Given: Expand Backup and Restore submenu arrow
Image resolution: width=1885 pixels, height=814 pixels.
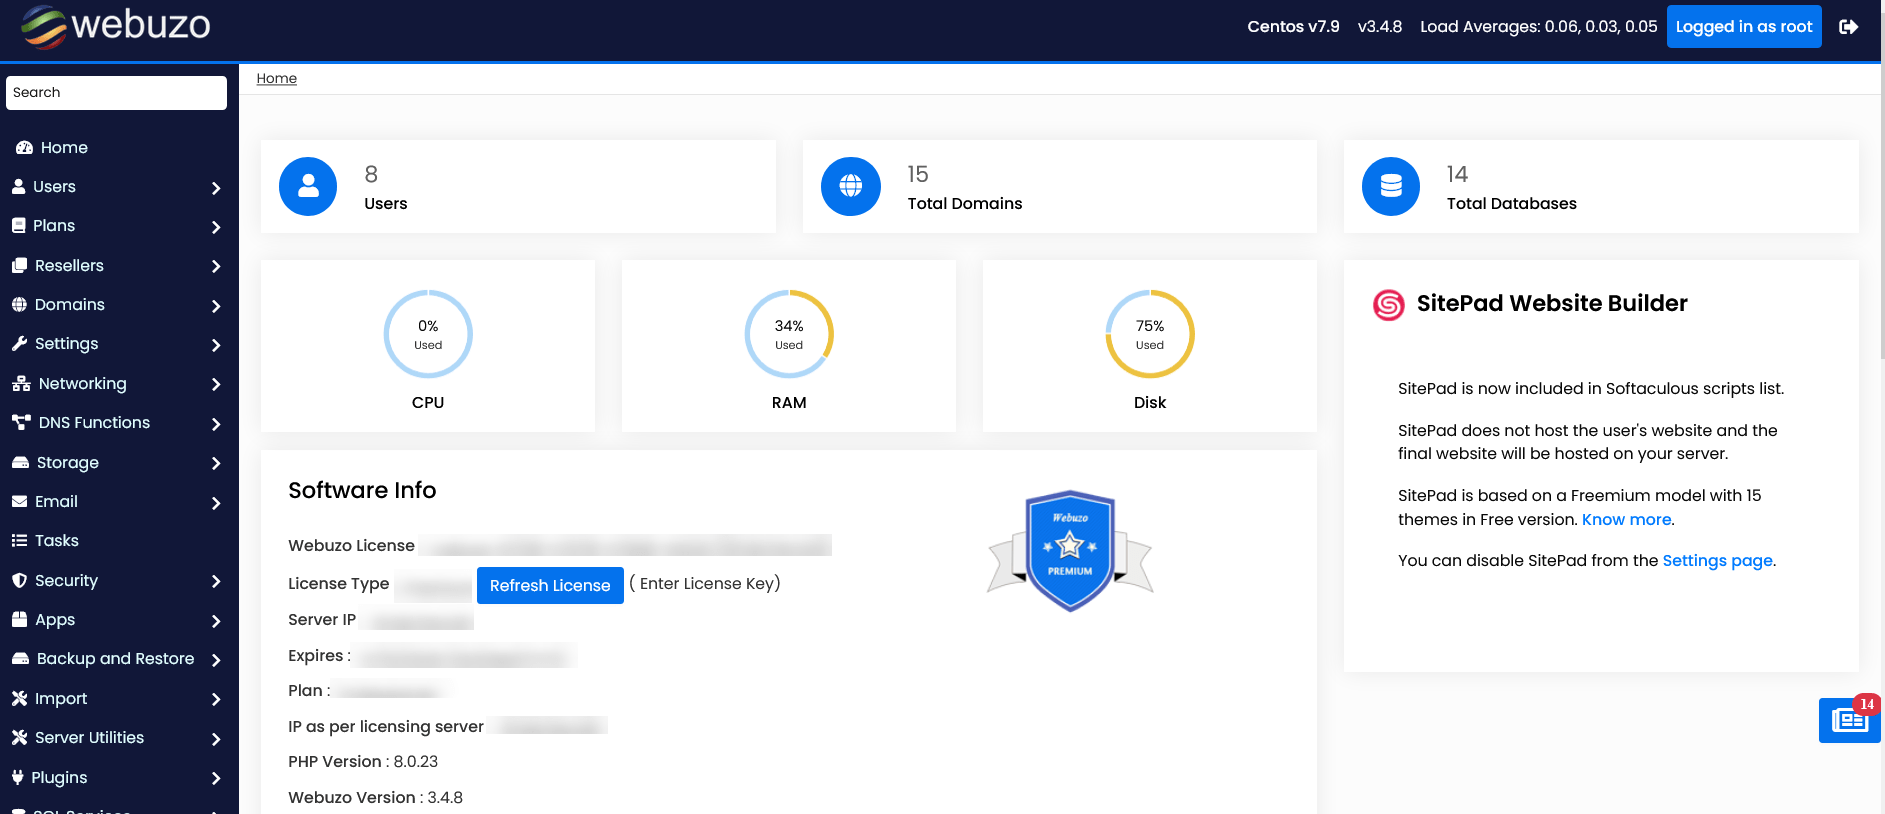Looking at the screenshot, I should (x=216, y=660).
